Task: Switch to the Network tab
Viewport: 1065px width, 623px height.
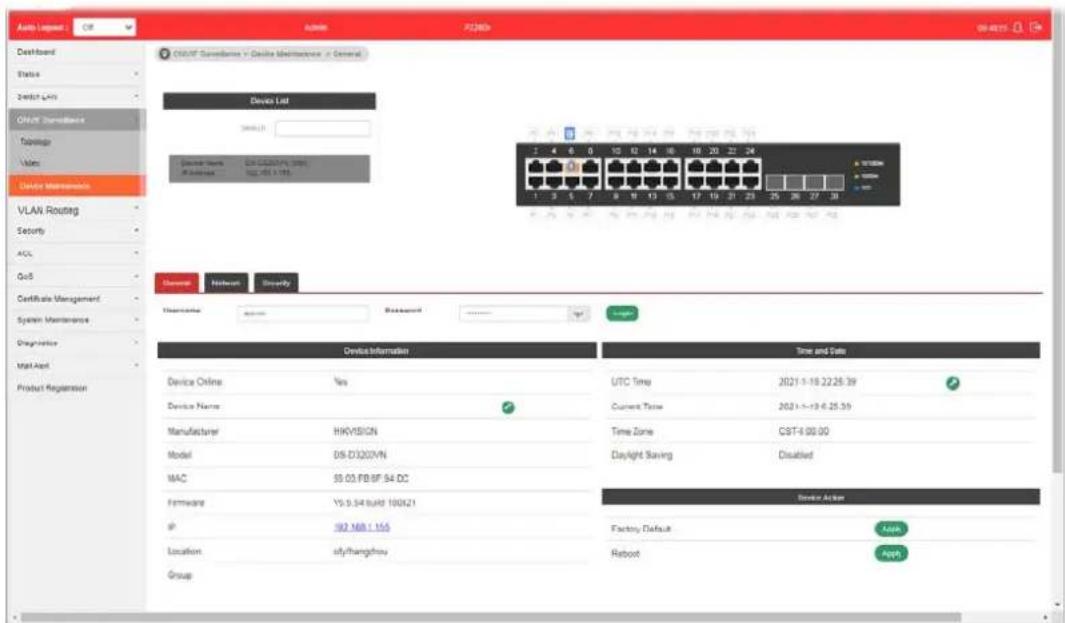Action: coord(226,283)
